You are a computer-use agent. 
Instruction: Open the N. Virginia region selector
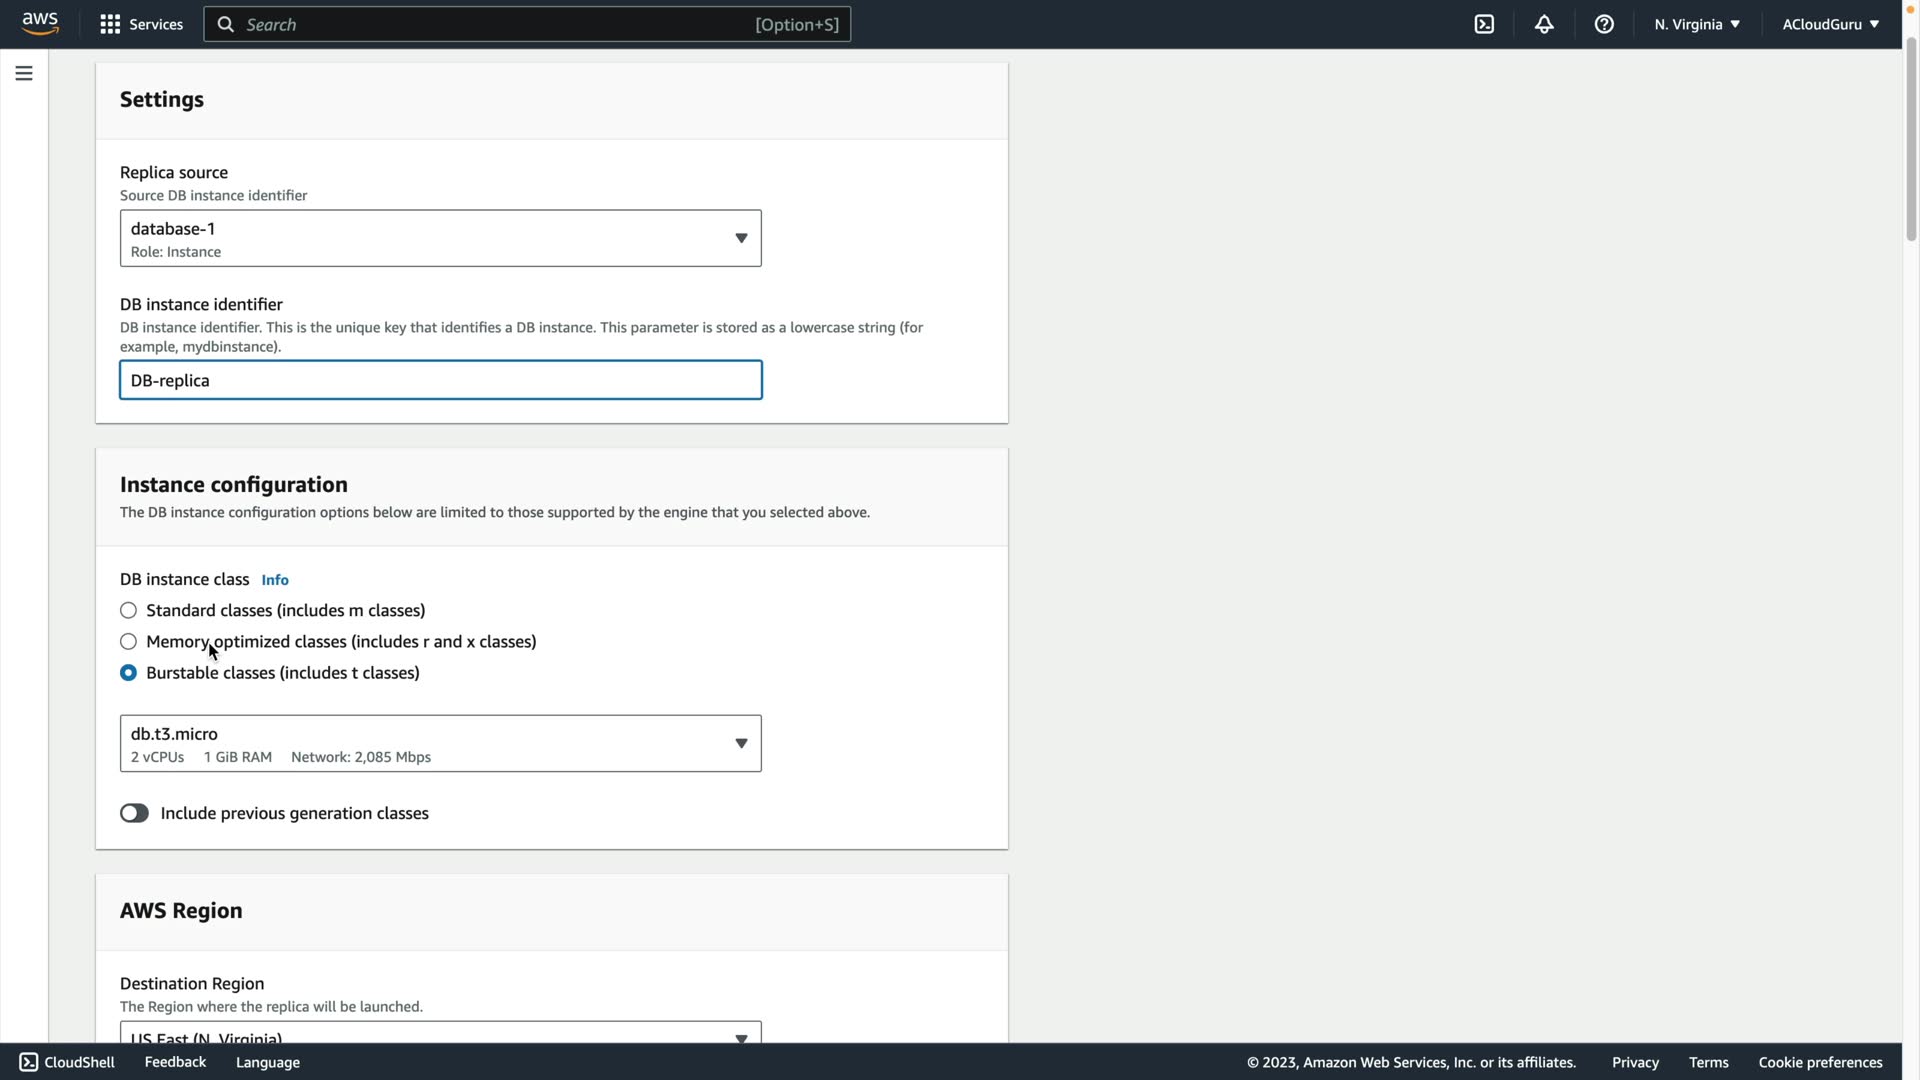(1696, 24)
